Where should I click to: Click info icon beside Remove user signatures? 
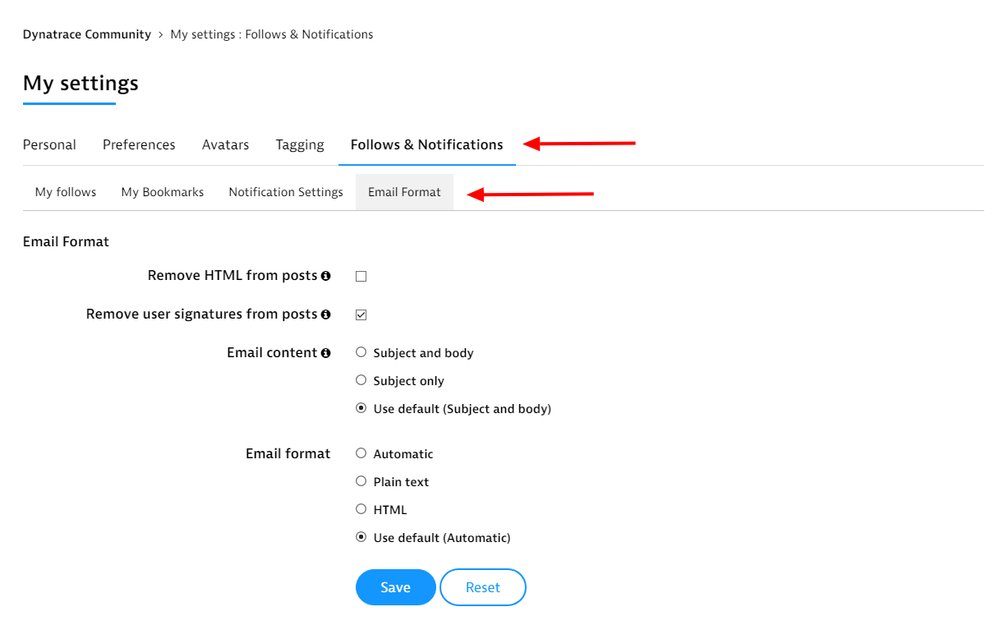click(x=326, y=314)
